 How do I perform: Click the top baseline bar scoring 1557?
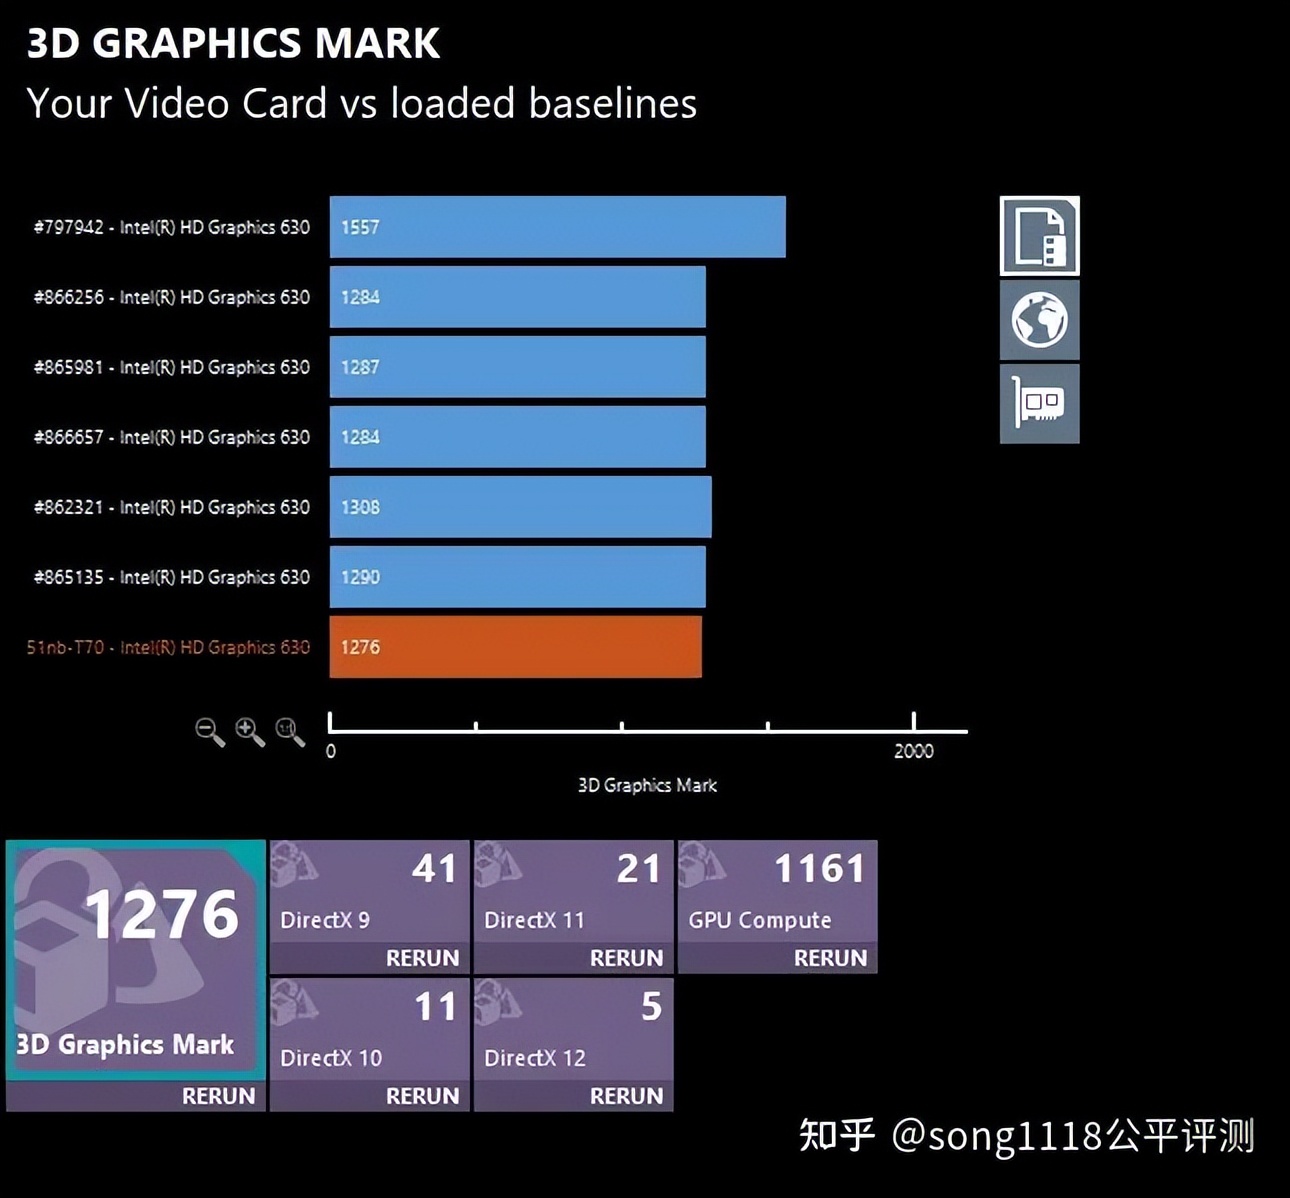pos(557,226)
